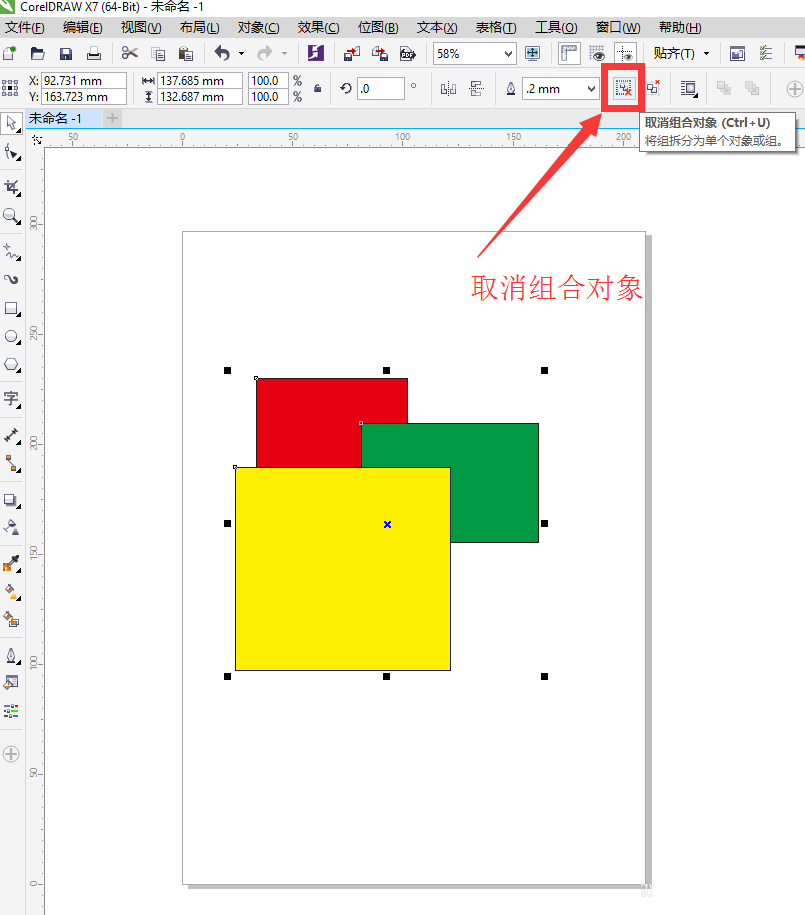This screenshot has width=805, height=915.
Task: Select the Crop tool
Action: [12, 187]
